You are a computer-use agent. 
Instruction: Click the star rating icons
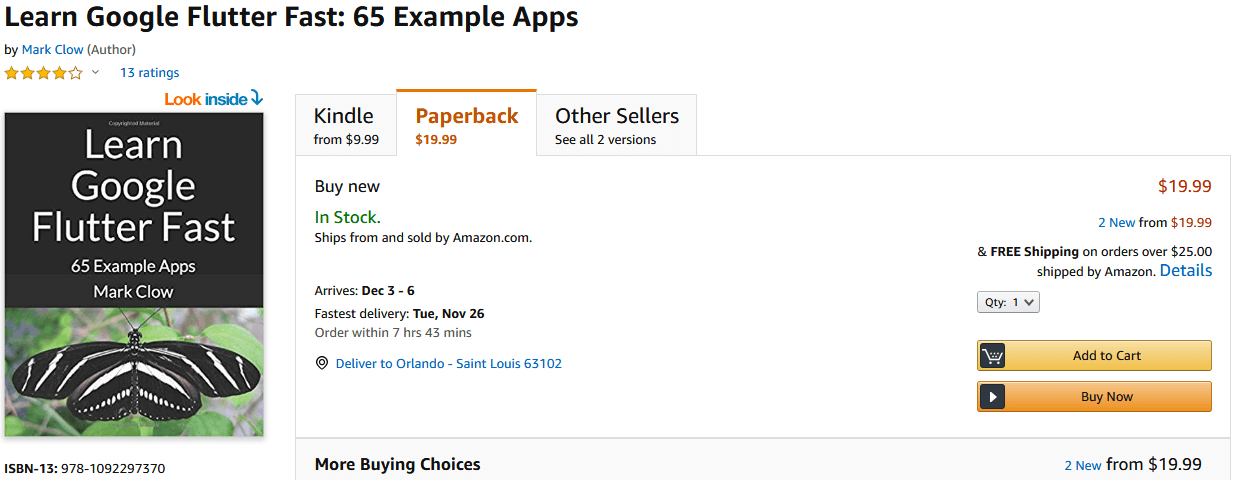click(44, 73)
